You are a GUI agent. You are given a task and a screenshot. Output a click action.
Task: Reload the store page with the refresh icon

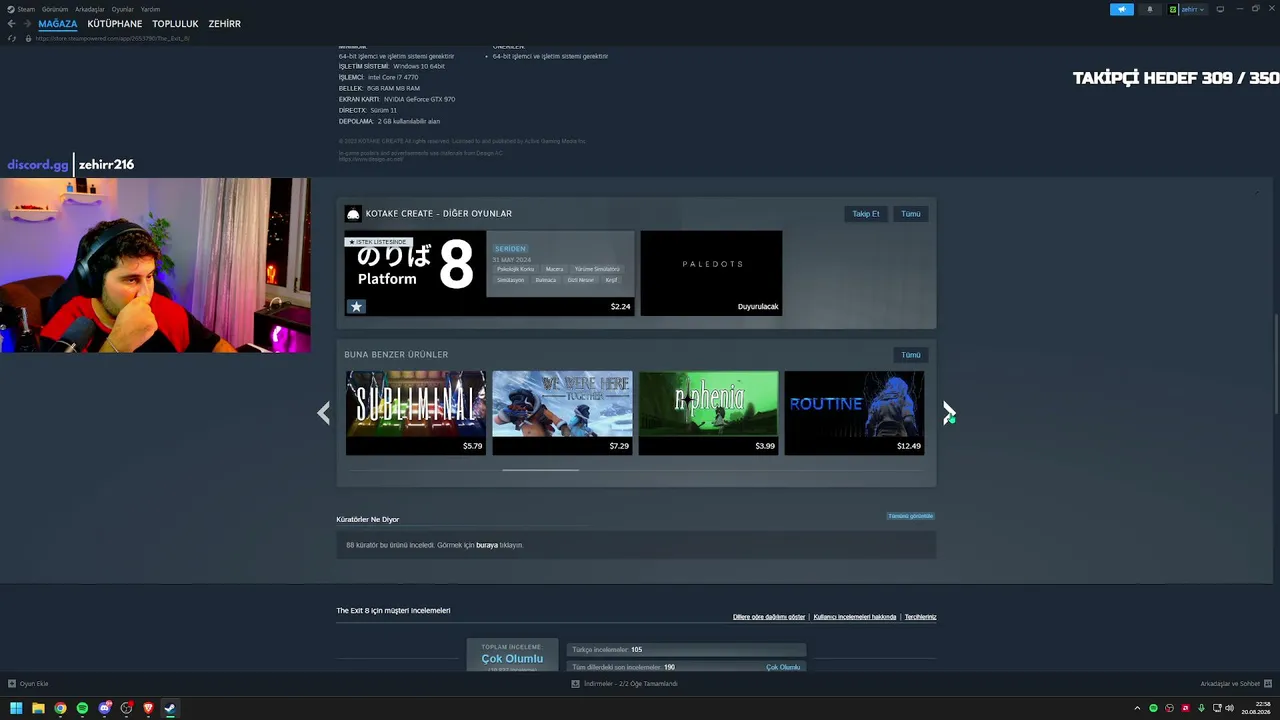click(x=12, y=38)
